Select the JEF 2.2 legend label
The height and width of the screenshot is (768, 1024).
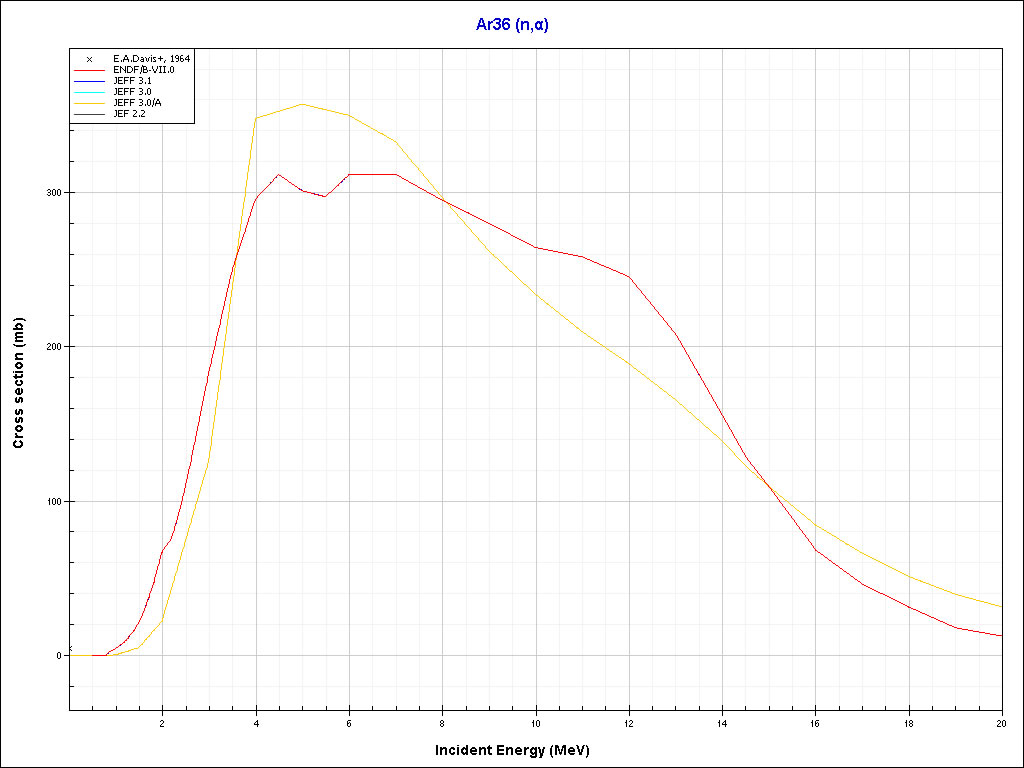[x=129, y=114]
